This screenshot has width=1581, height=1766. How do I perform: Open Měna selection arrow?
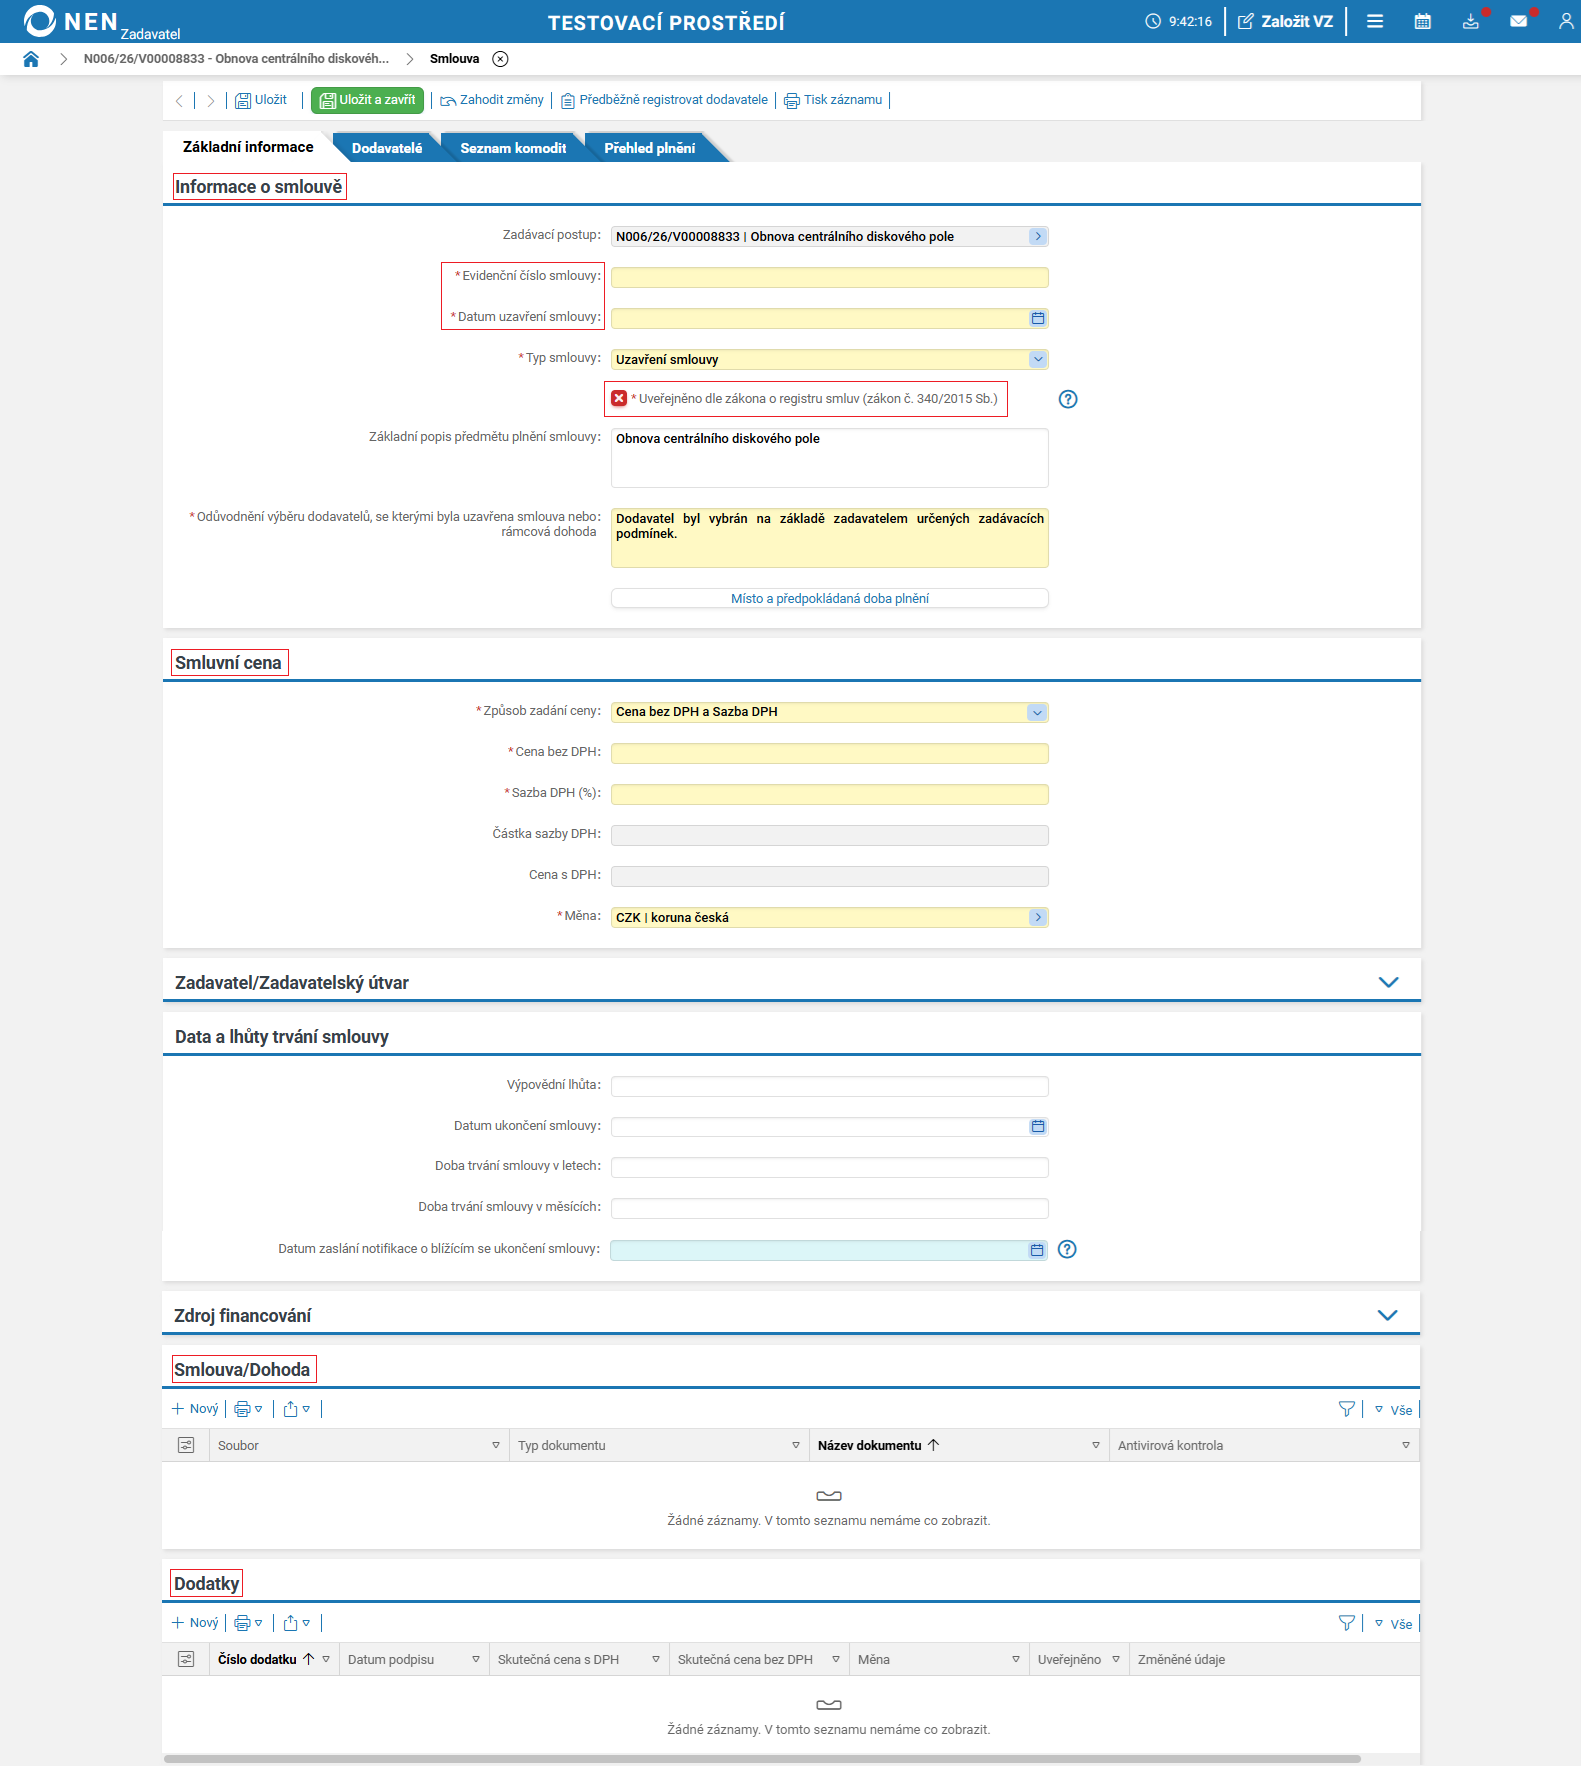(1038, 917)
